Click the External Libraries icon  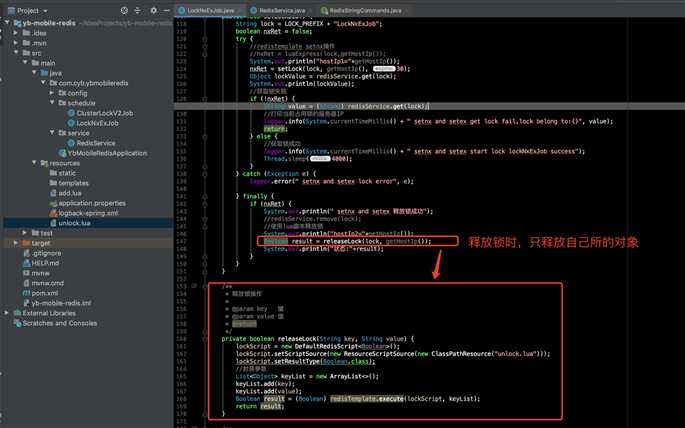point(17,313)
